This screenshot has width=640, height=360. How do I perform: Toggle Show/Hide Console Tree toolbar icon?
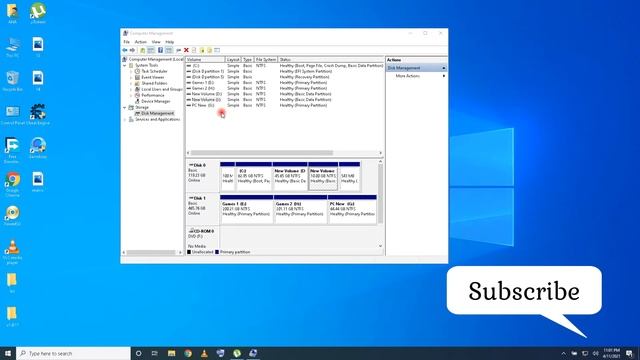[151, 50]
